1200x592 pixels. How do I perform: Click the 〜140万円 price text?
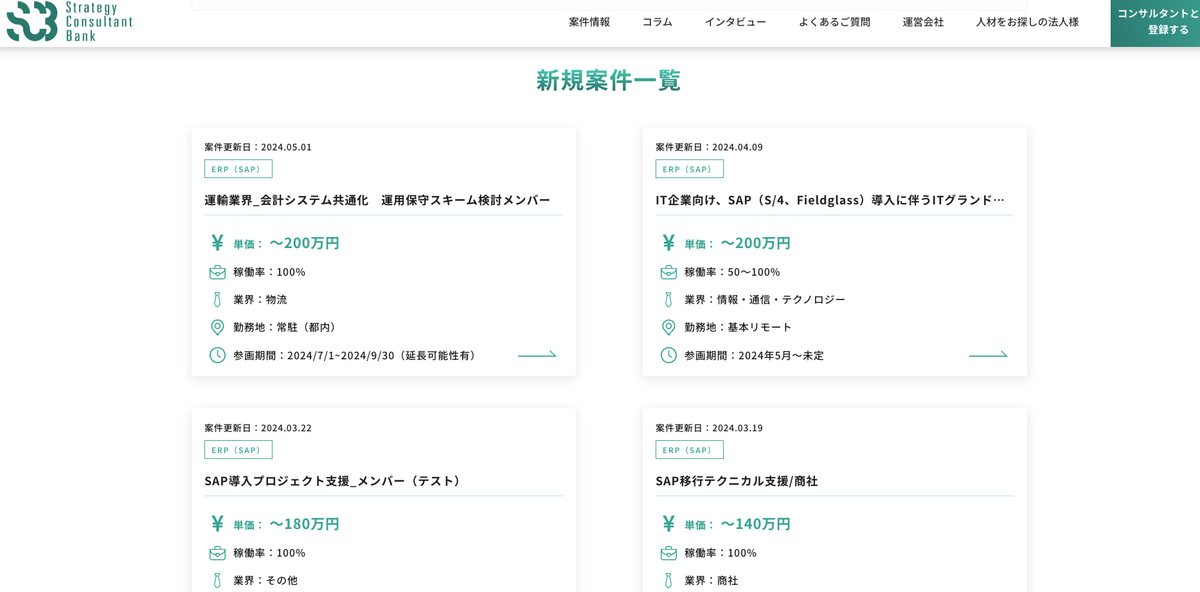[755, 524]
